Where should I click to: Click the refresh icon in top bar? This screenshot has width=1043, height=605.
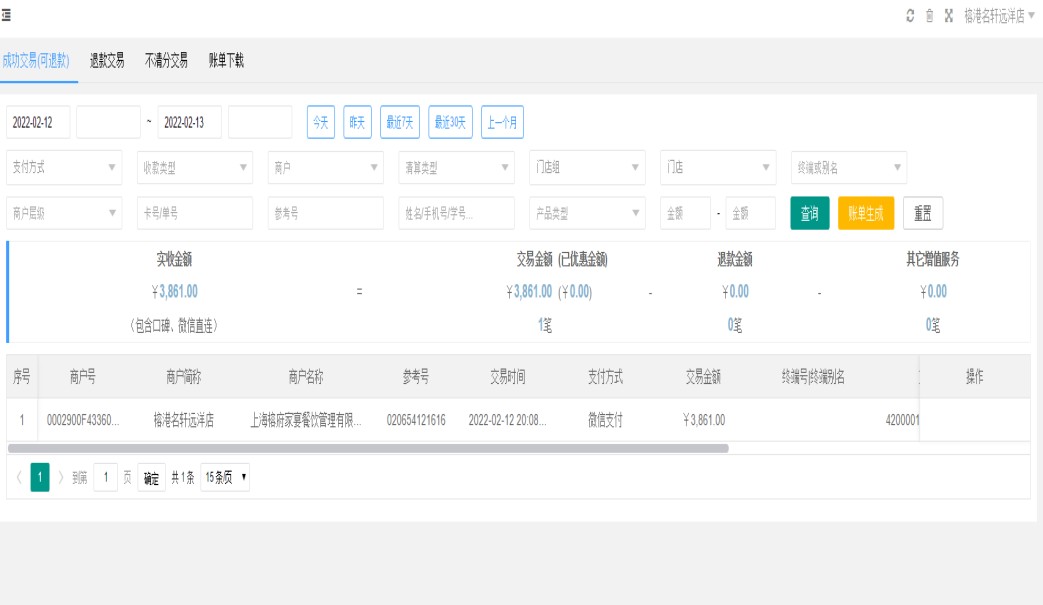tap(910, 16)
